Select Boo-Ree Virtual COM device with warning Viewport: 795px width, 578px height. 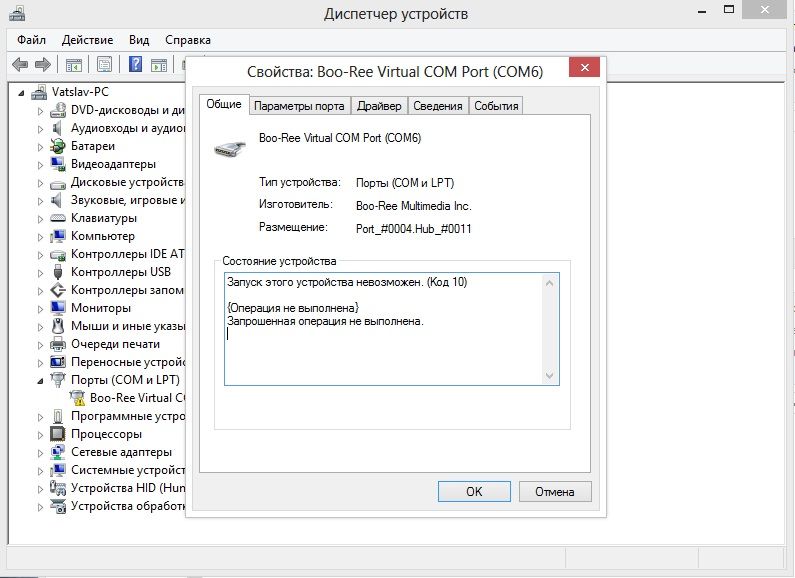coord(130,398)
